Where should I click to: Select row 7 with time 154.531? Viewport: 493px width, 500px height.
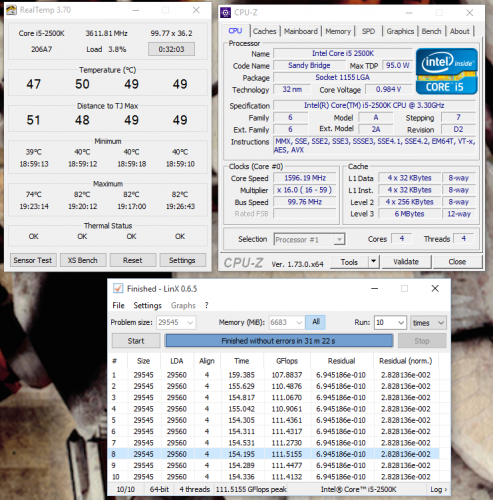tap(275, 443)
